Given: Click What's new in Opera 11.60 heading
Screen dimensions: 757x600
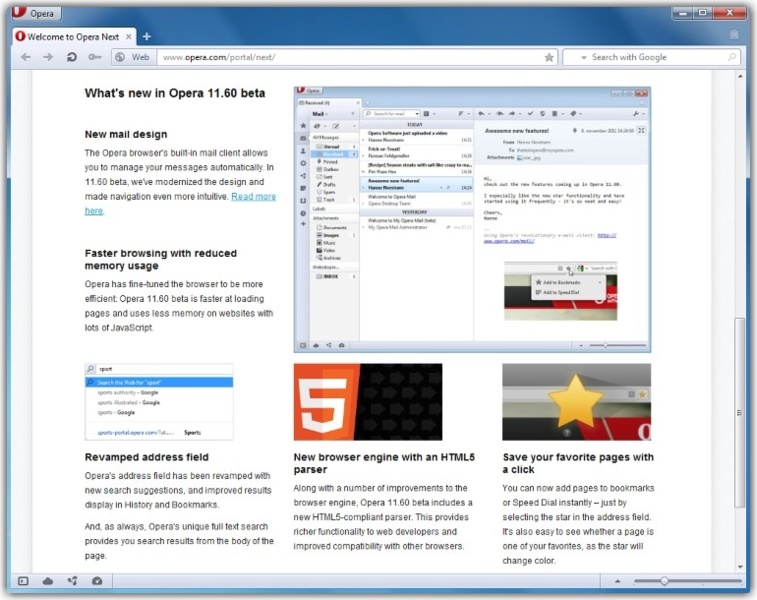Looking at the screenshot, I should pyautogui.click(x=175, y=93).
